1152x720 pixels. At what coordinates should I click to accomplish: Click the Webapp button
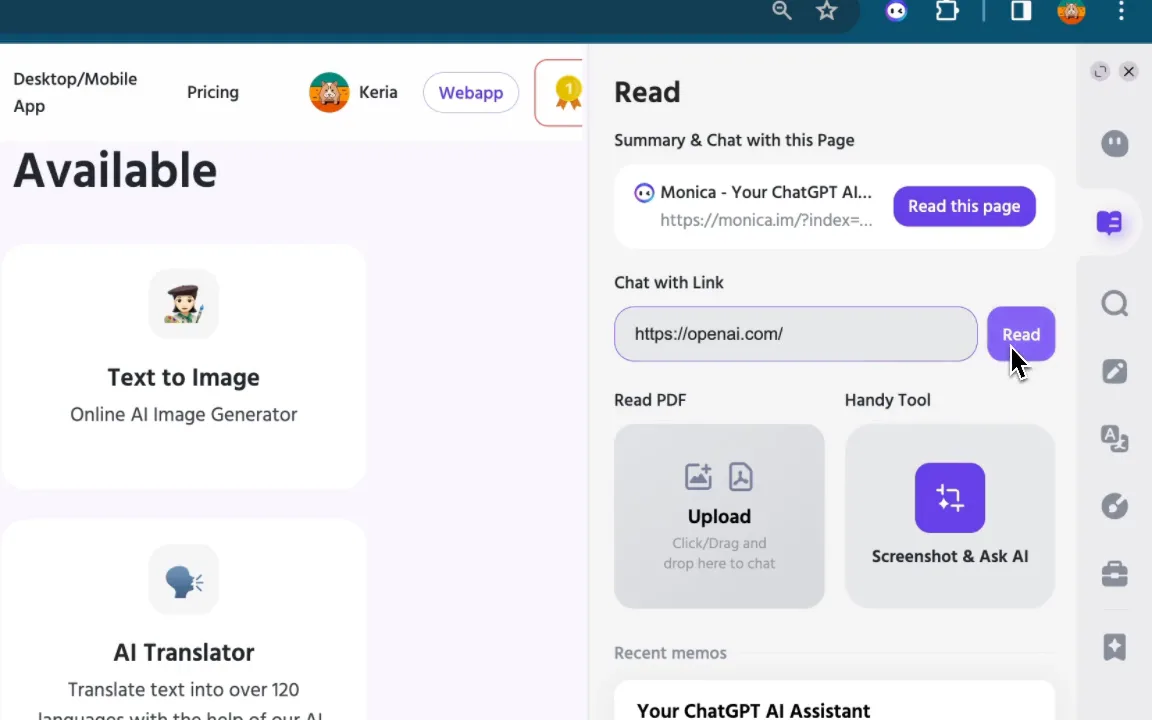(x=471, y=93)
